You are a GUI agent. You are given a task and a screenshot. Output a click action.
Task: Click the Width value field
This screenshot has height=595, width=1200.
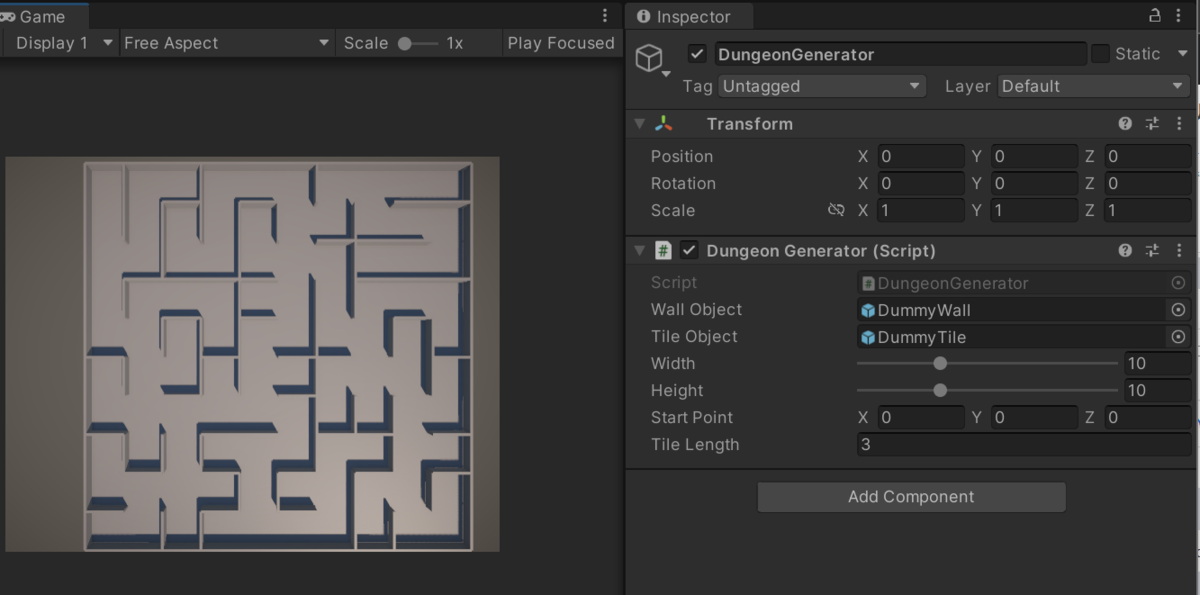click(1158, 363)
